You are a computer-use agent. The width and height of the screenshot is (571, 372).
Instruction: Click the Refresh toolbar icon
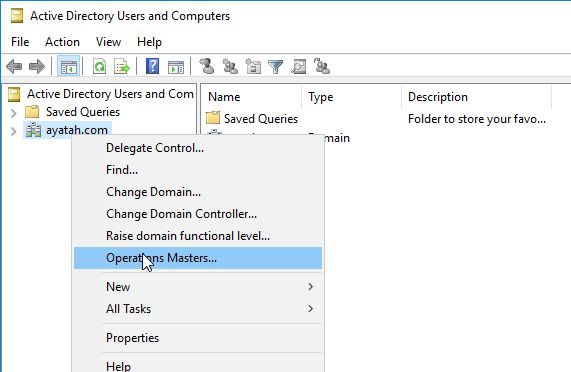99,67
